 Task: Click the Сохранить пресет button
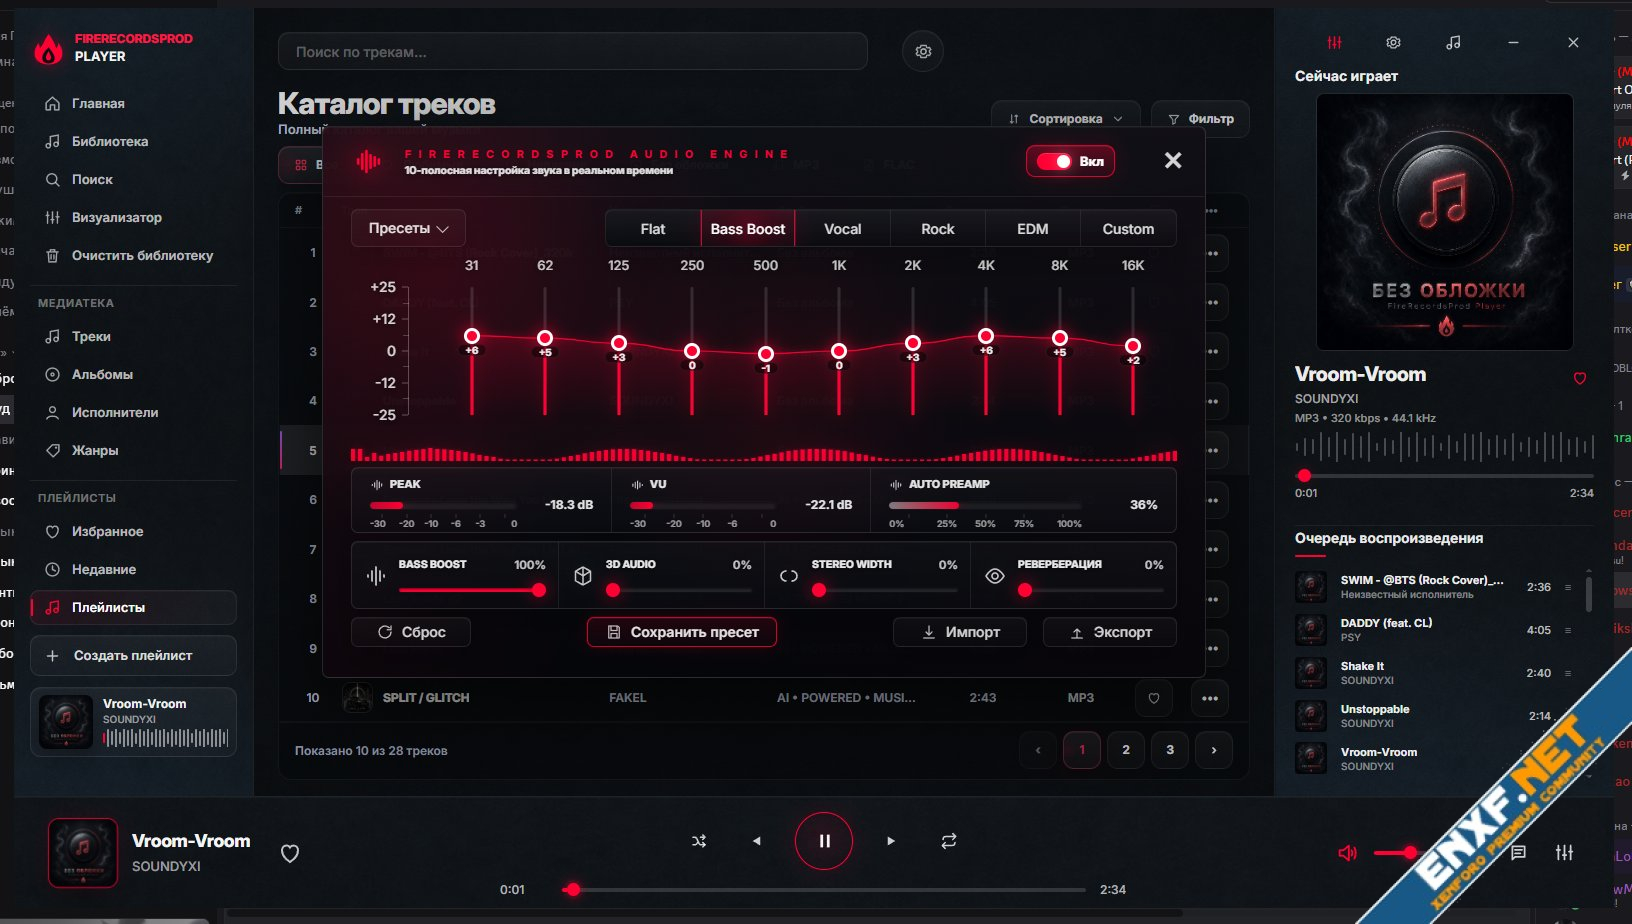click(682, 632)
